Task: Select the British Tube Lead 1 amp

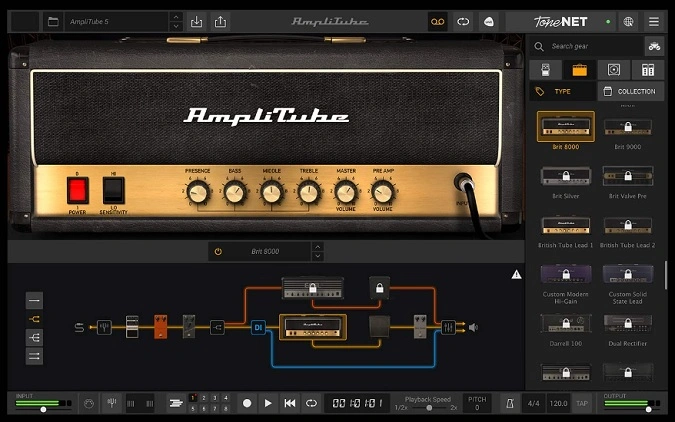Action: coord(566,225)
